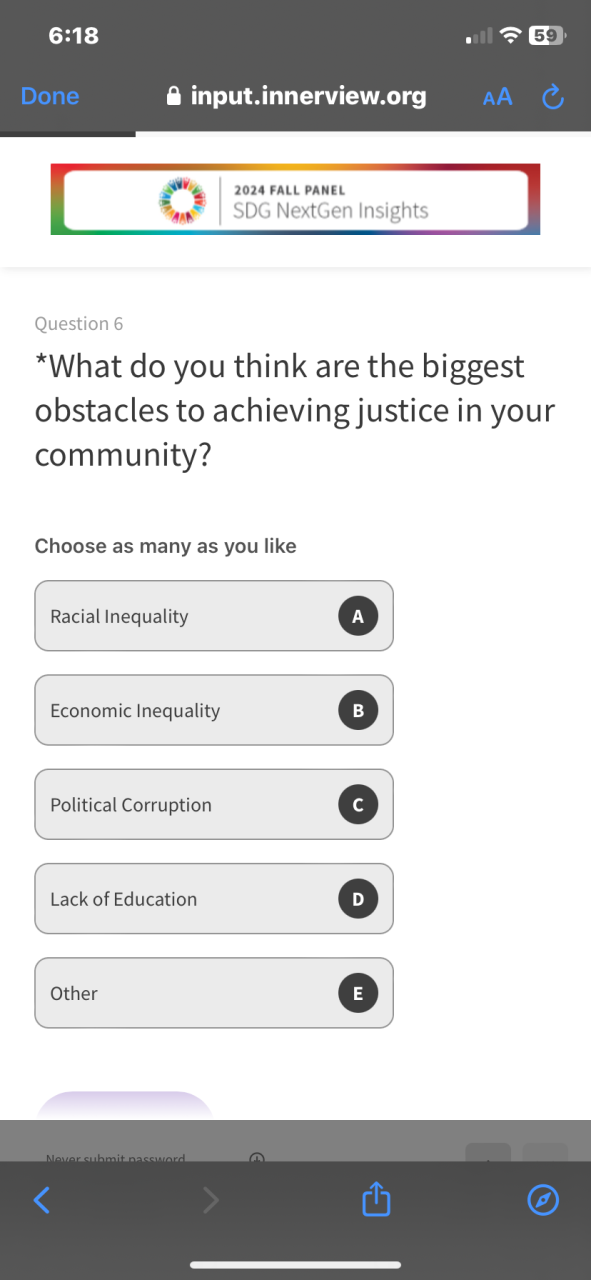Viewport: 591px width, 1280px height.
Task: Tap the E key badge
Action: (x=358, y=993)
